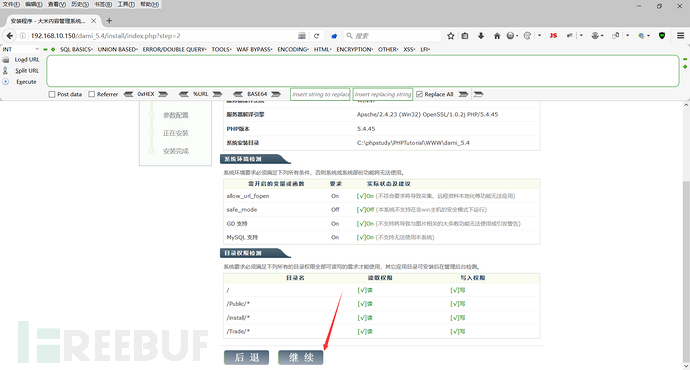Click the Insert replacing string field

pyautogui.click(x=383, y=94)
